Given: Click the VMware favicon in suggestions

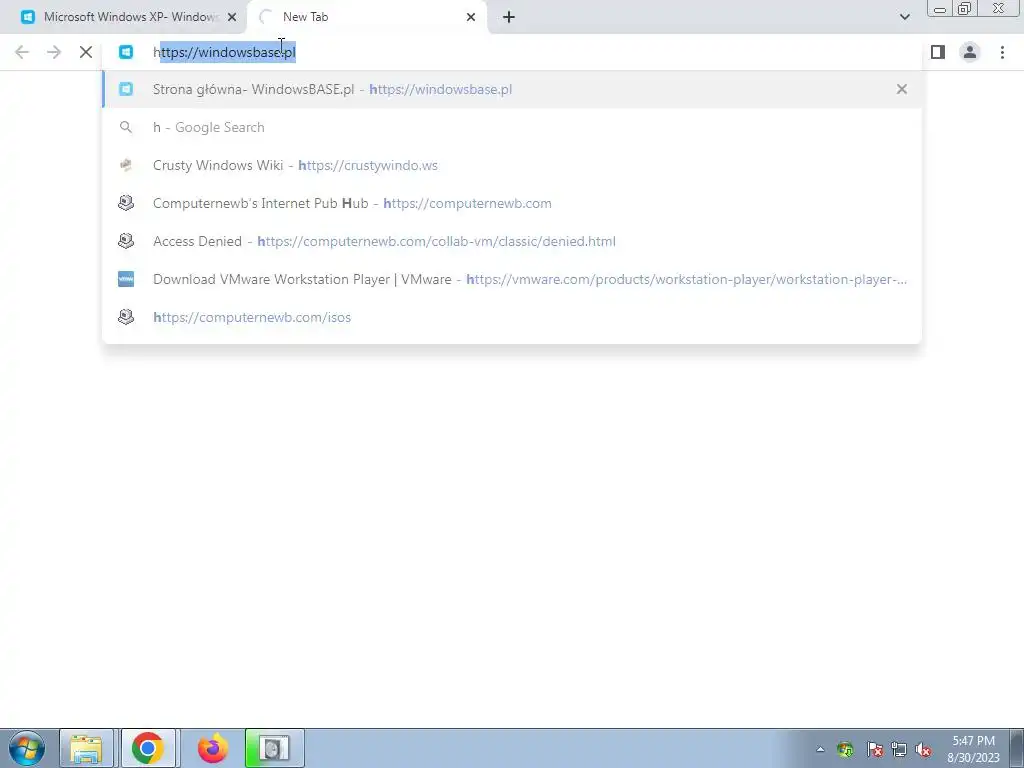Looking at the screenshot, I should click(x=126, y=279).
